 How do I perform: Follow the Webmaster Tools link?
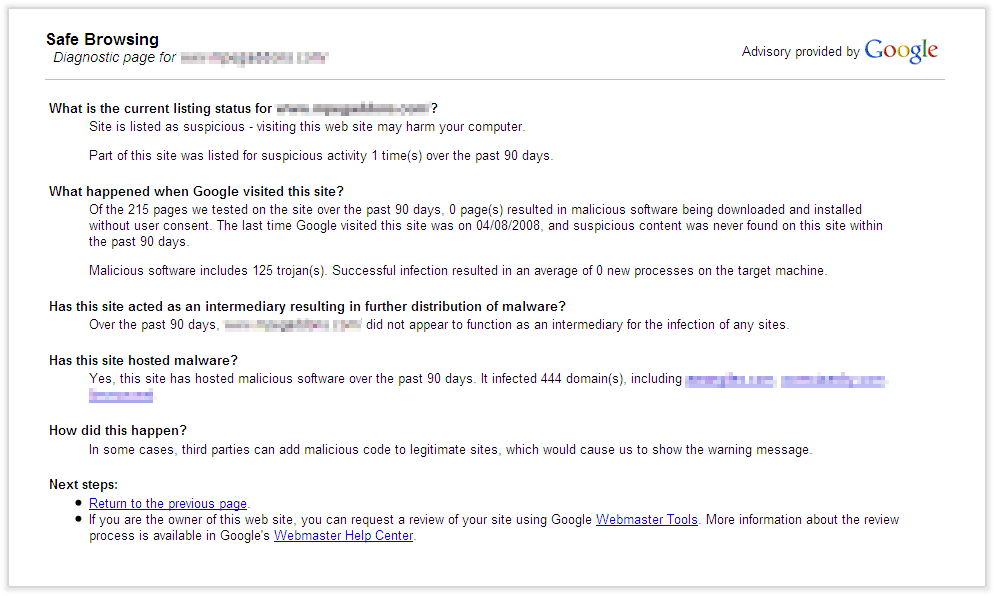(647, 519)
